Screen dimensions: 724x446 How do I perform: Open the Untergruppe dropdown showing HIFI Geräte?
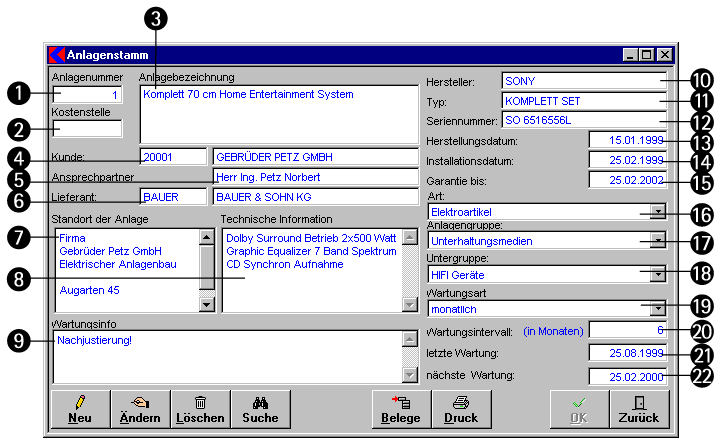(x=658, y=274)
